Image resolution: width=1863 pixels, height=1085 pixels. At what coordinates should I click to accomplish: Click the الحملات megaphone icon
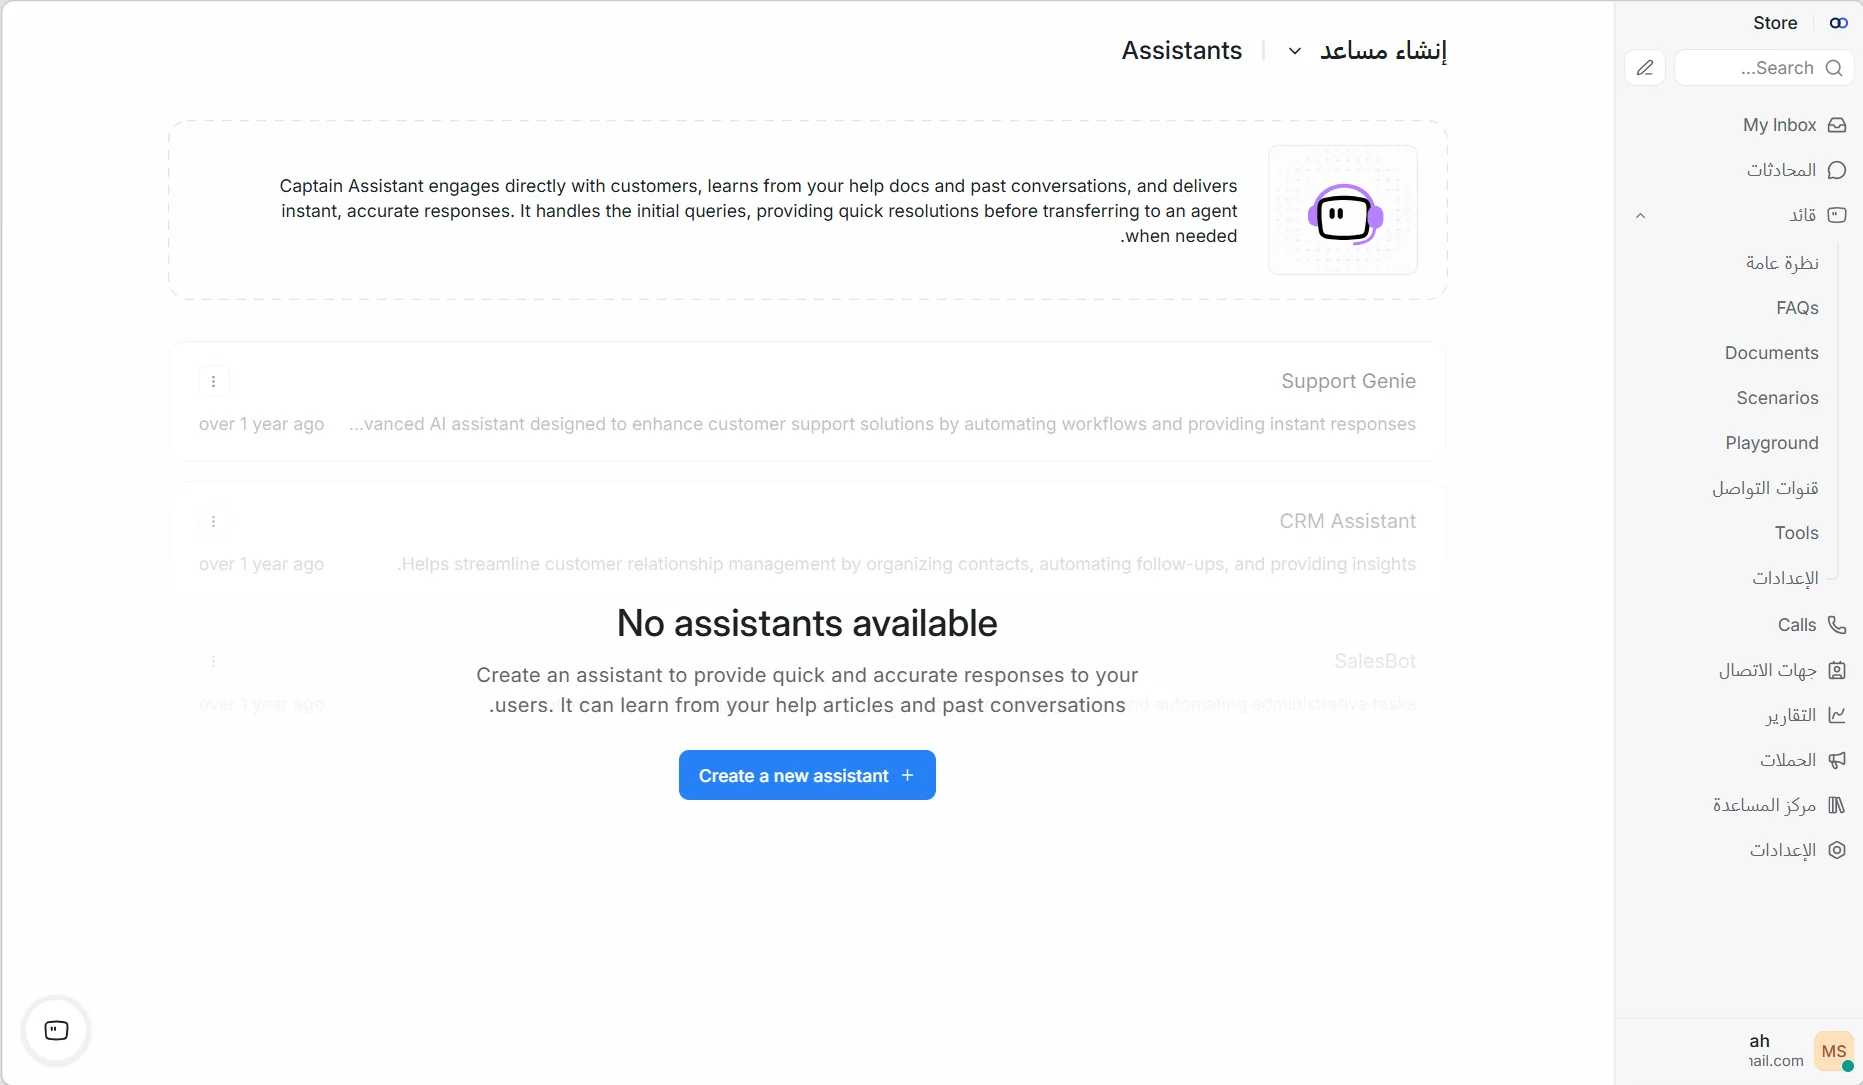point(1837,760)
